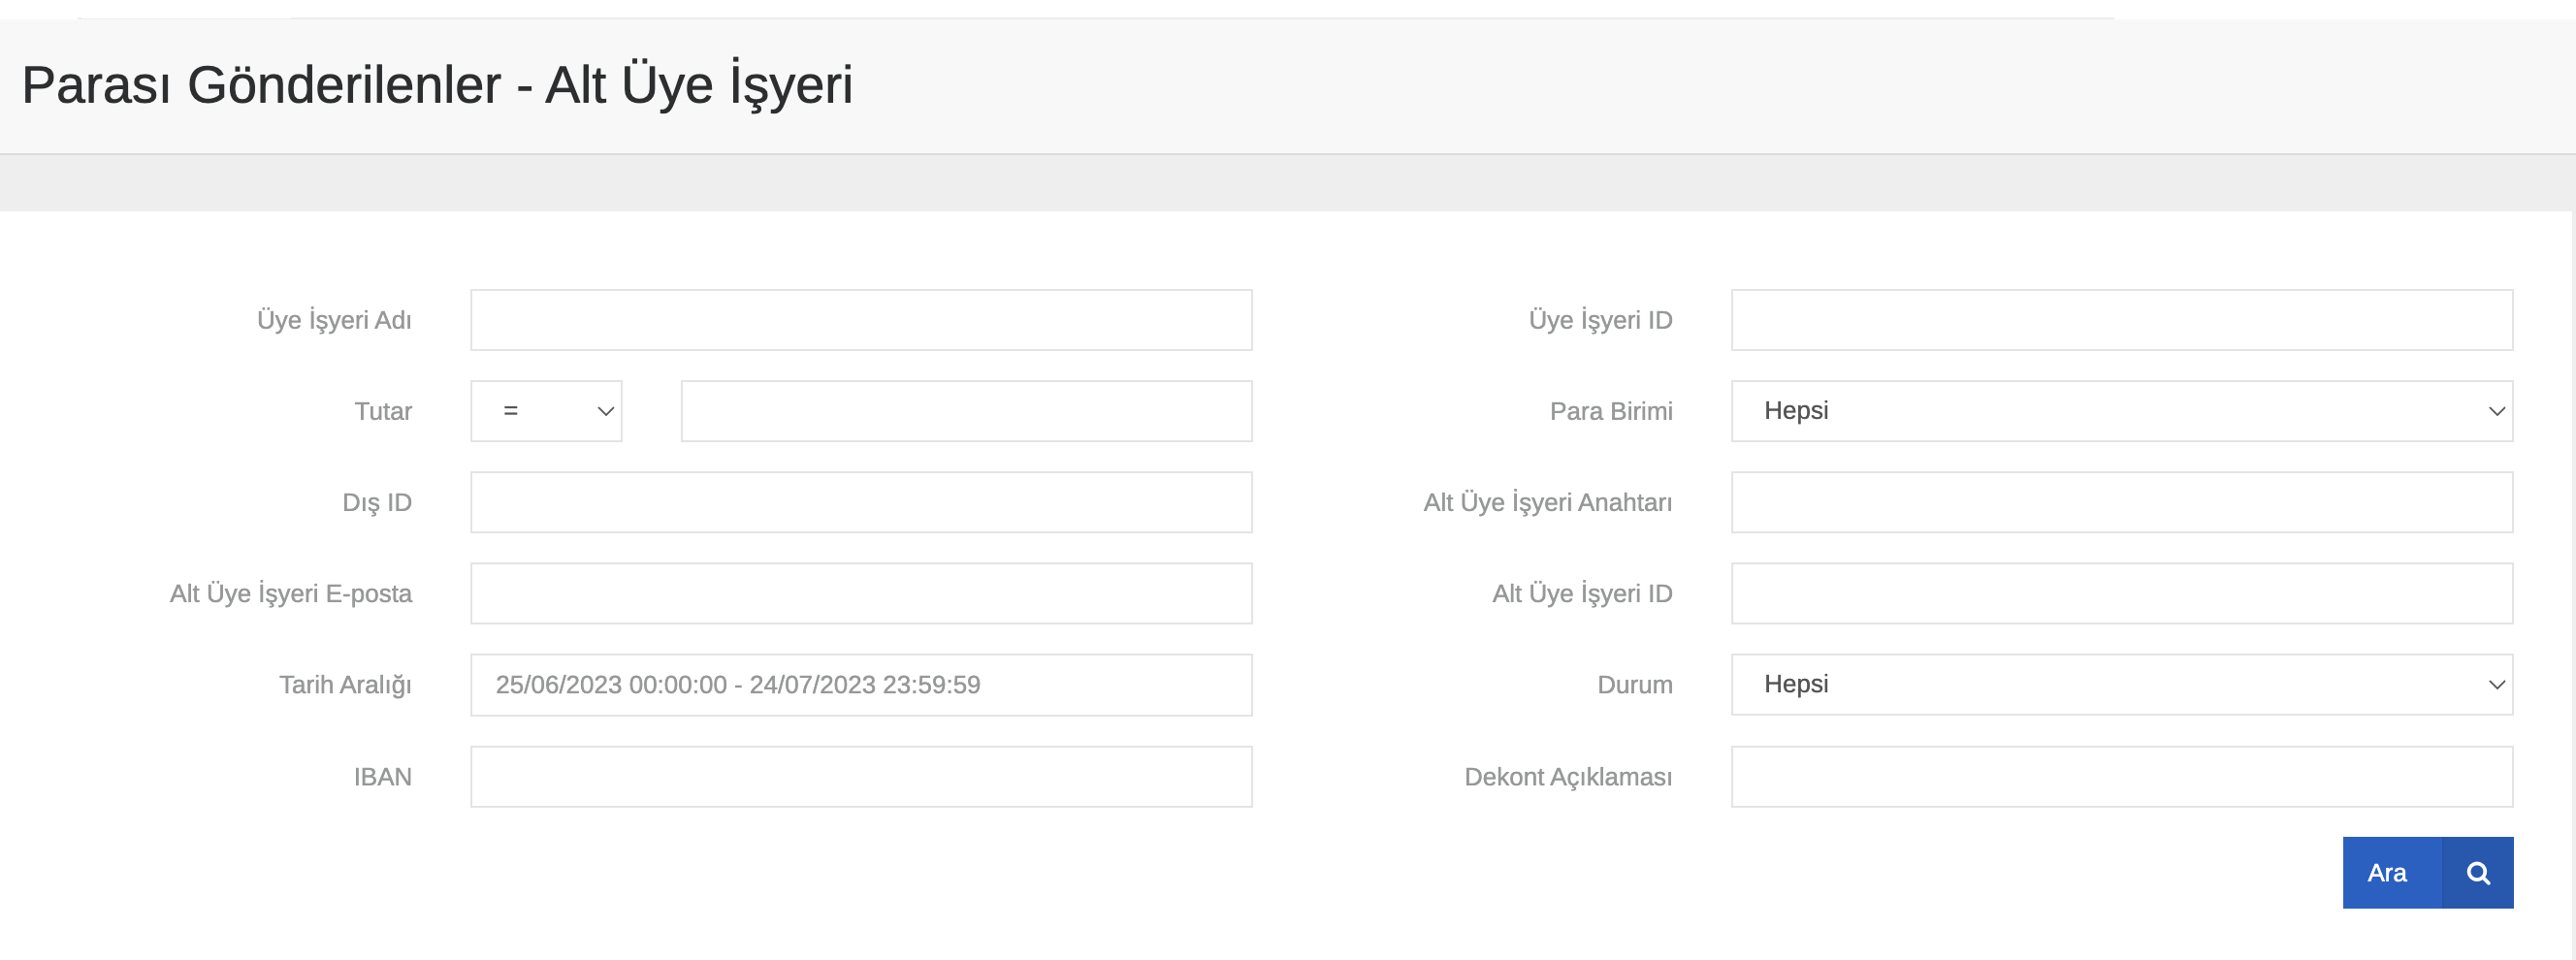The height and width of the screenshot is (960, 2576).
Task: Open the Durum status dropdown
Action: click(x=2121, y=685)
